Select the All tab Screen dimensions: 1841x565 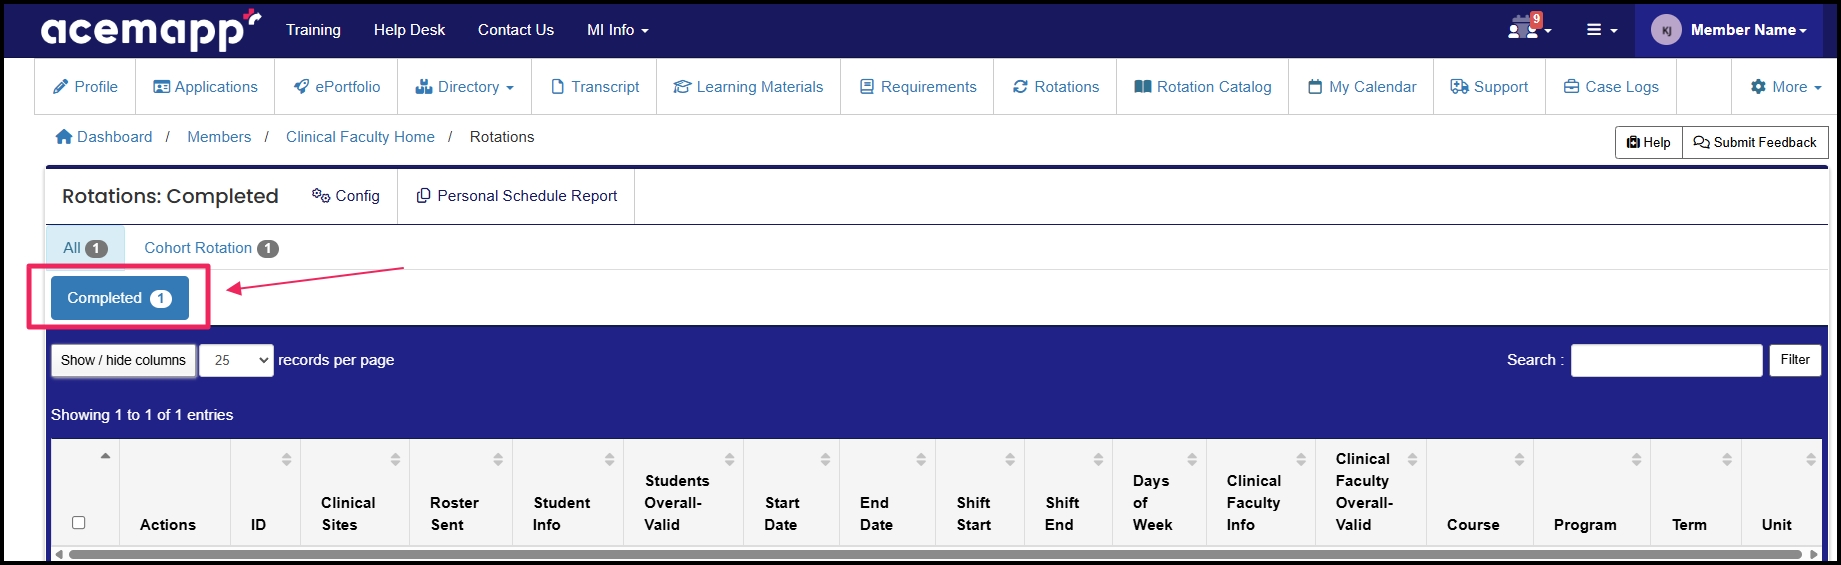coord(85,248)
